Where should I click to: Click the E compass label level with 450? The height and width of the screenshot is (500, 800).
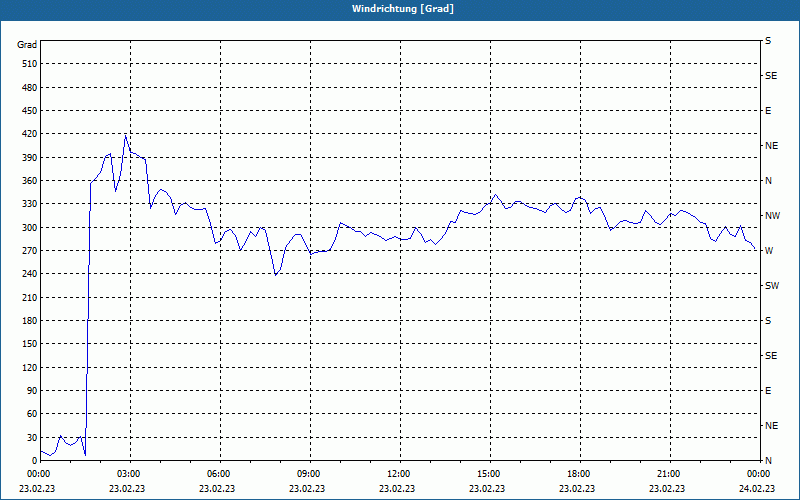point(768,111)
